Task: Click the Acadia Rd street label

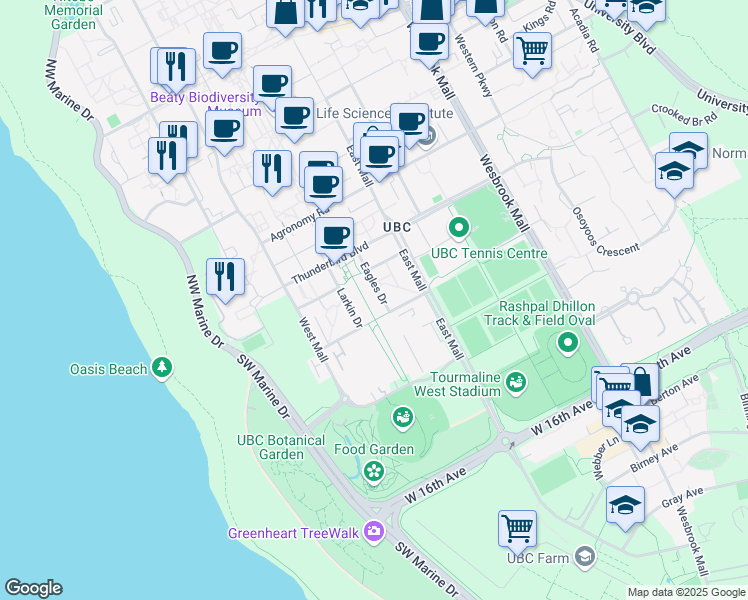Action: tap(583, 30)
